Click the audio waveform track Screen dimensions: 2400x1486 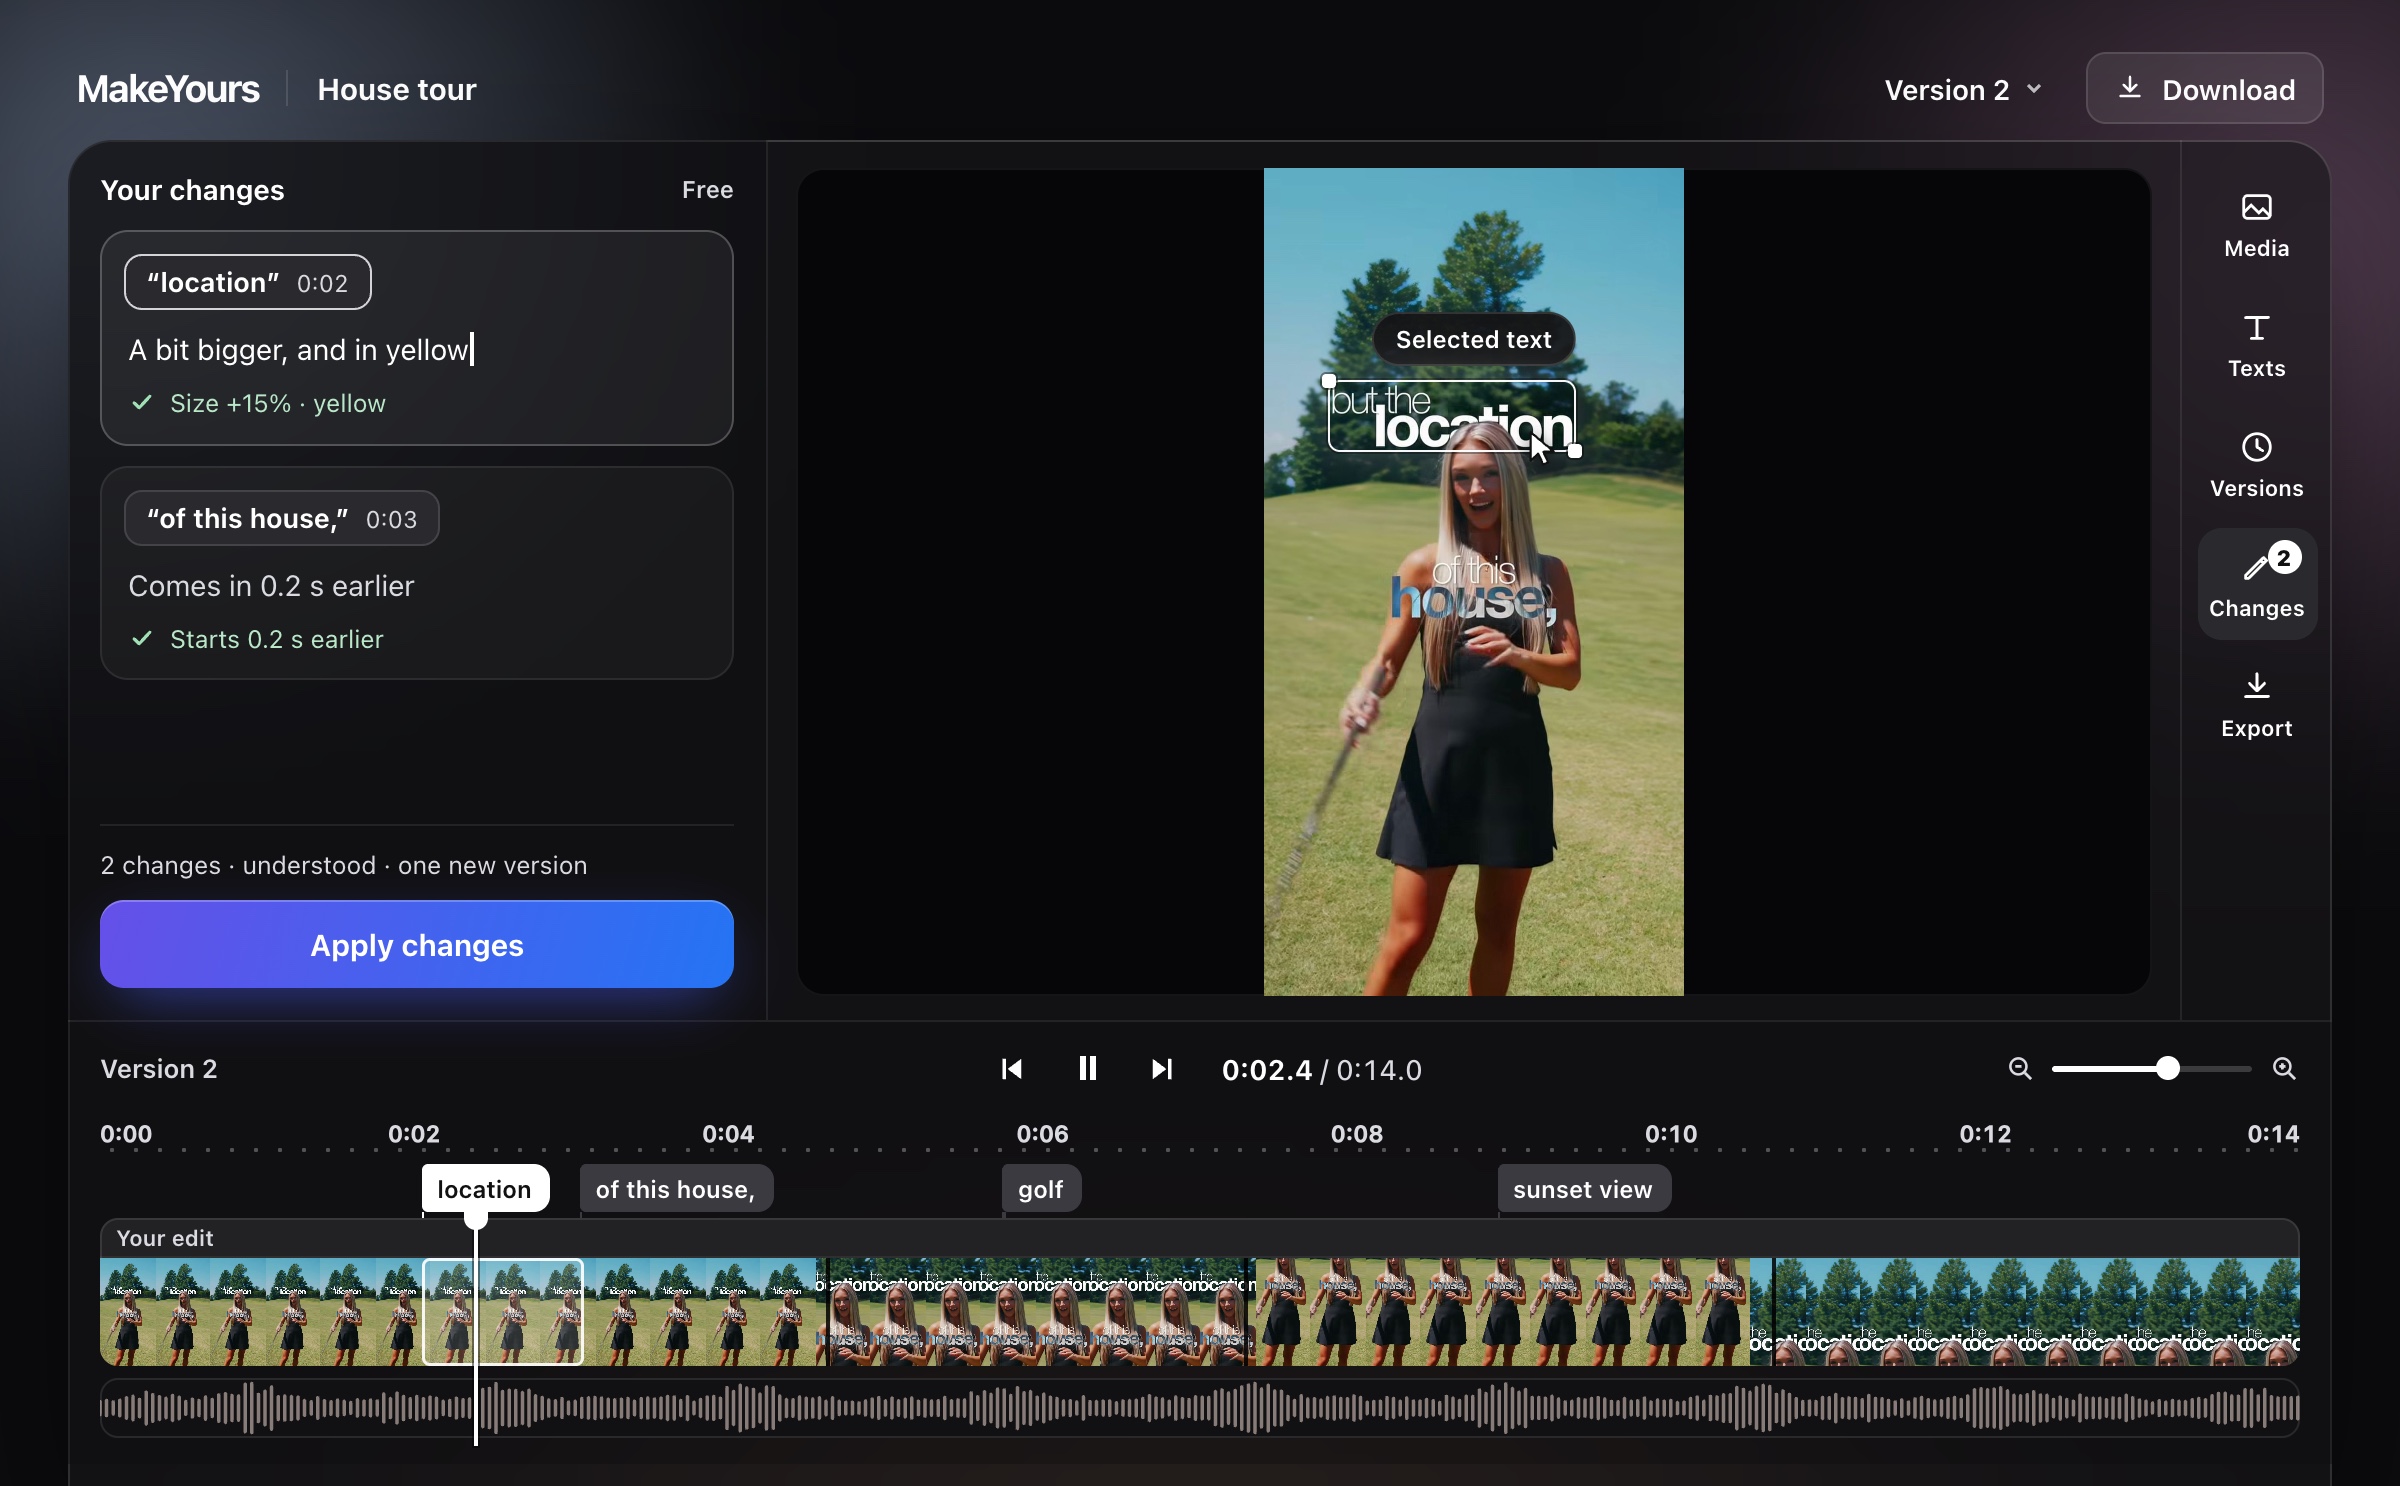click(x=1200, y=1408)
